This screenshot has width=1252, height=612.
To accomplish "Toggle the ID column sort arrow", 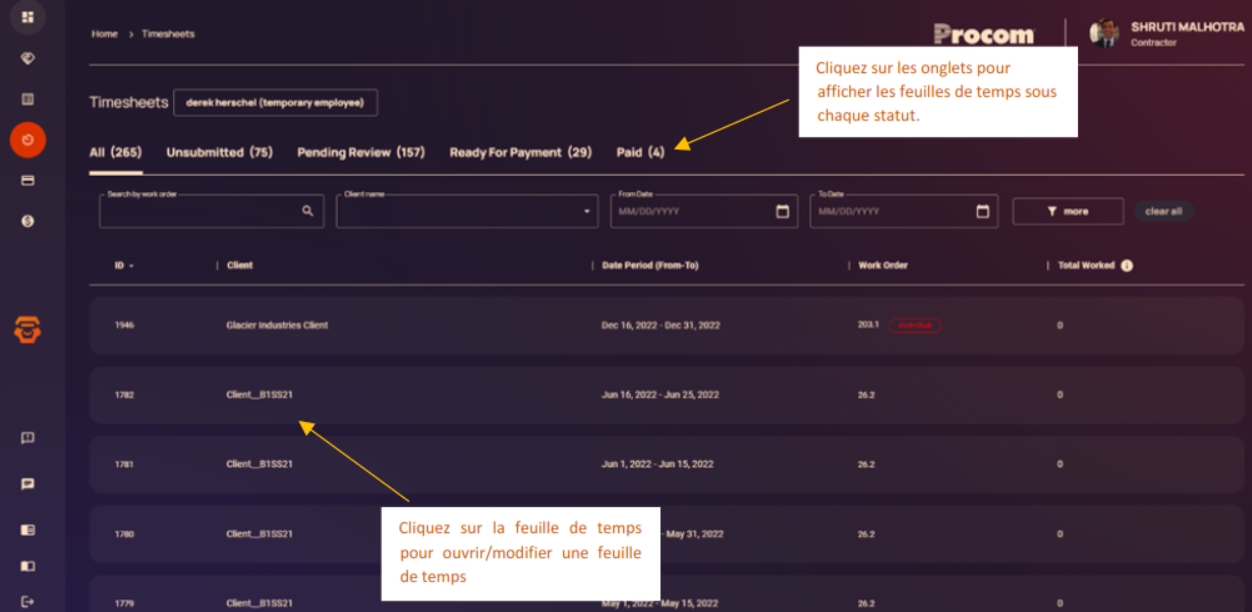I will (131, 266).
